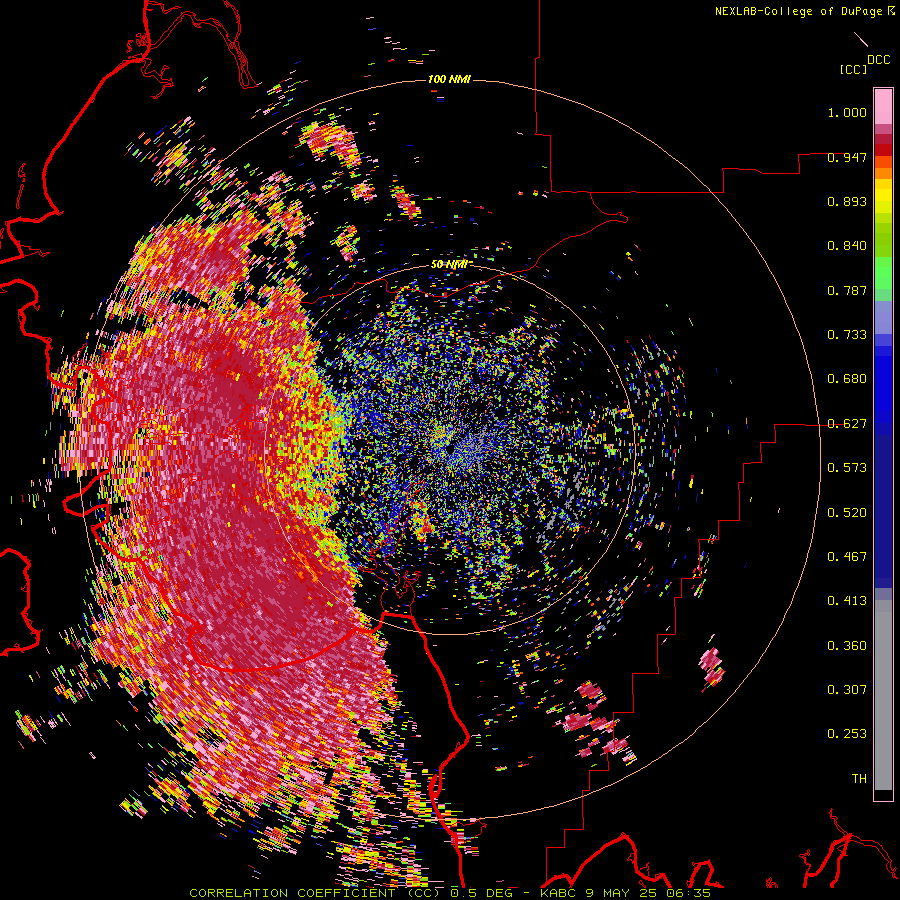
Task: Click the 9 MAY 25 date text
Action: pos(622,893)
